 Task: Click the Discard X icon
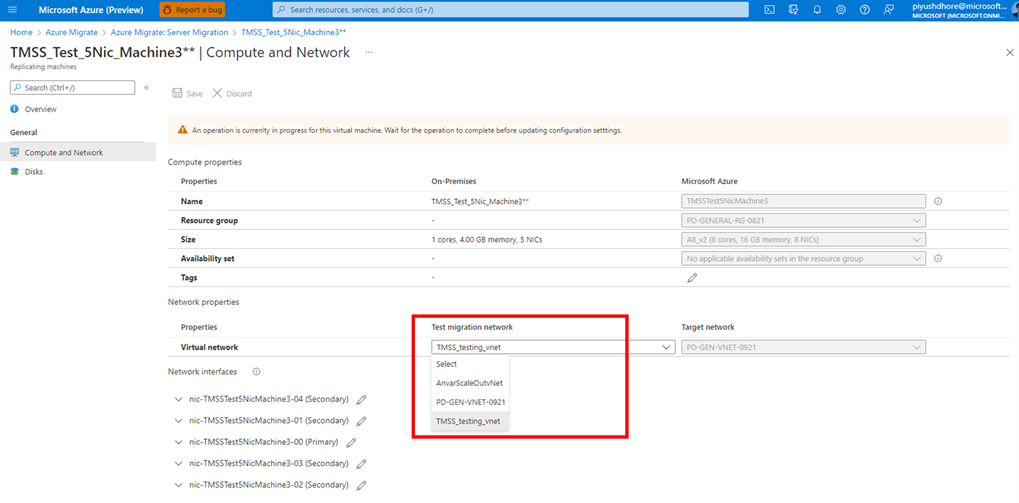(217, 94)
